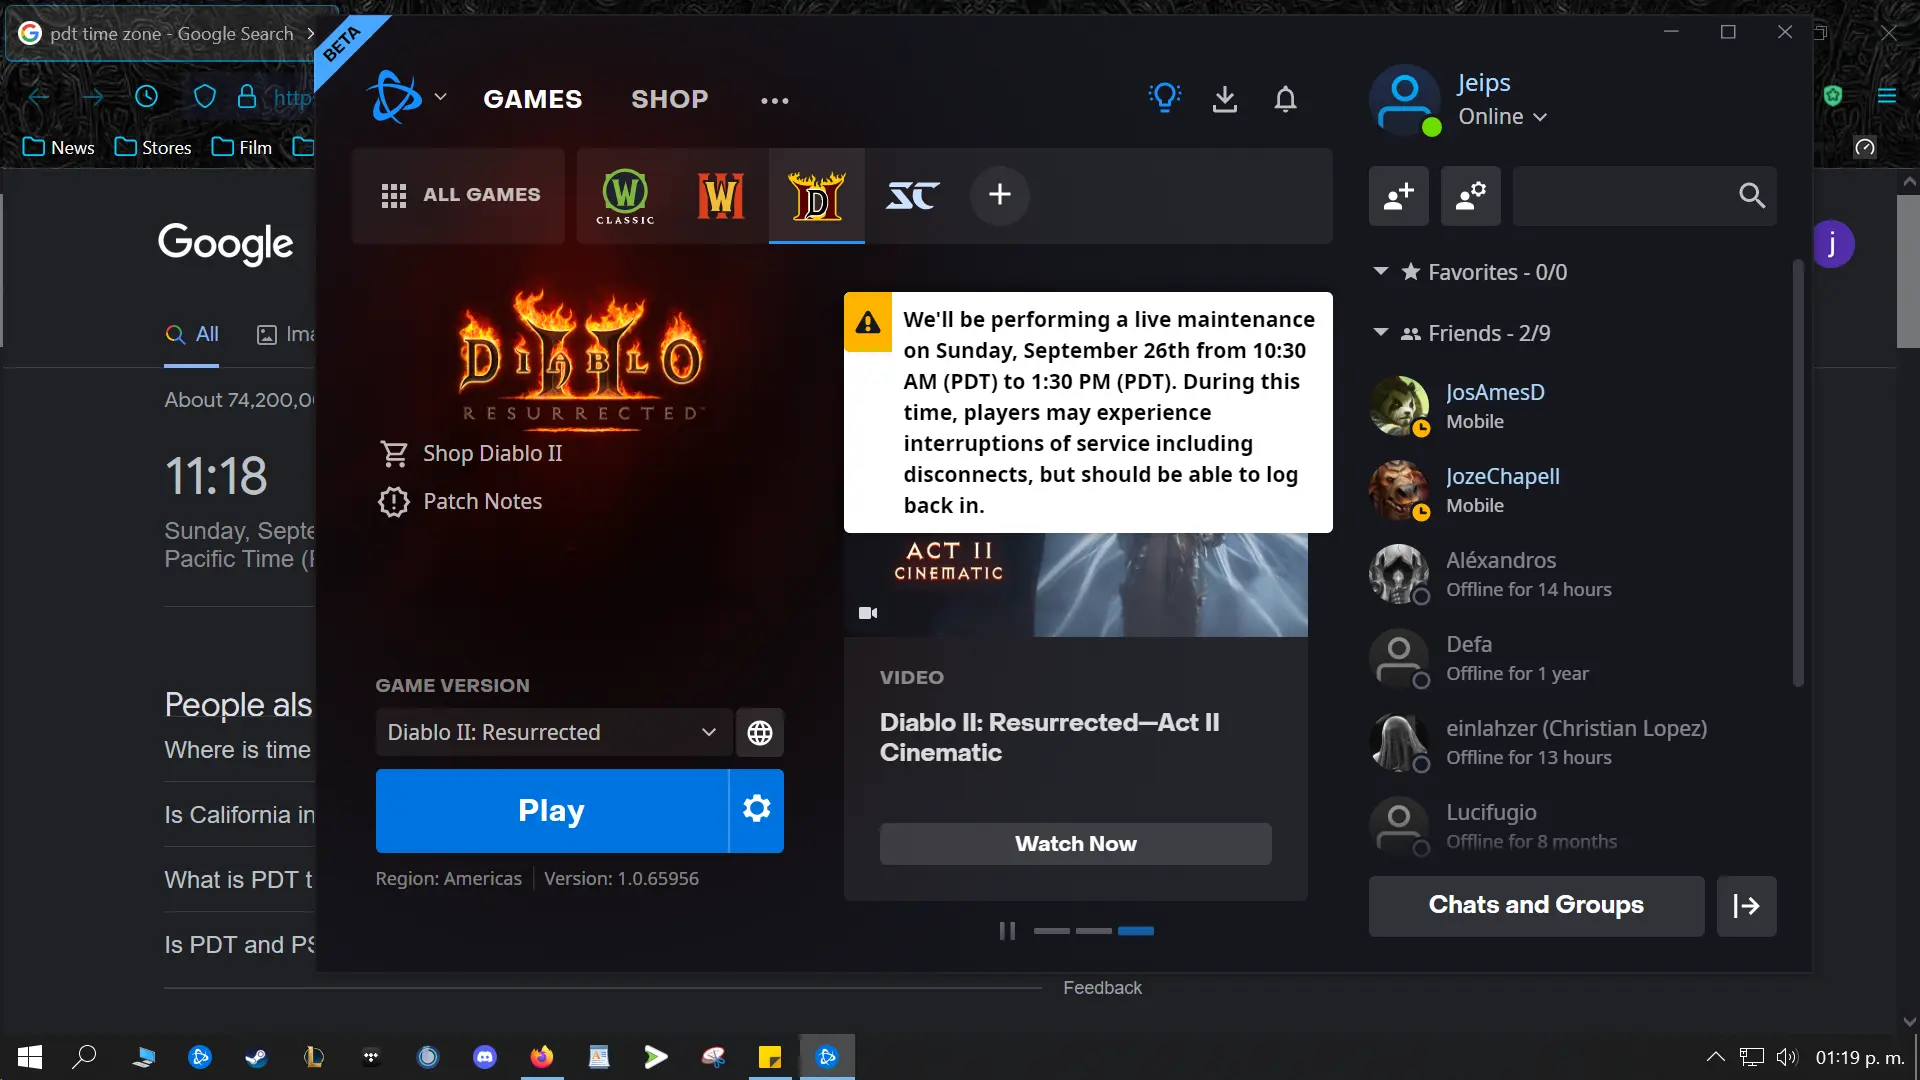Click the blue Play button
Viewport: 1920px width, 1080px height.
pos(552,811)
